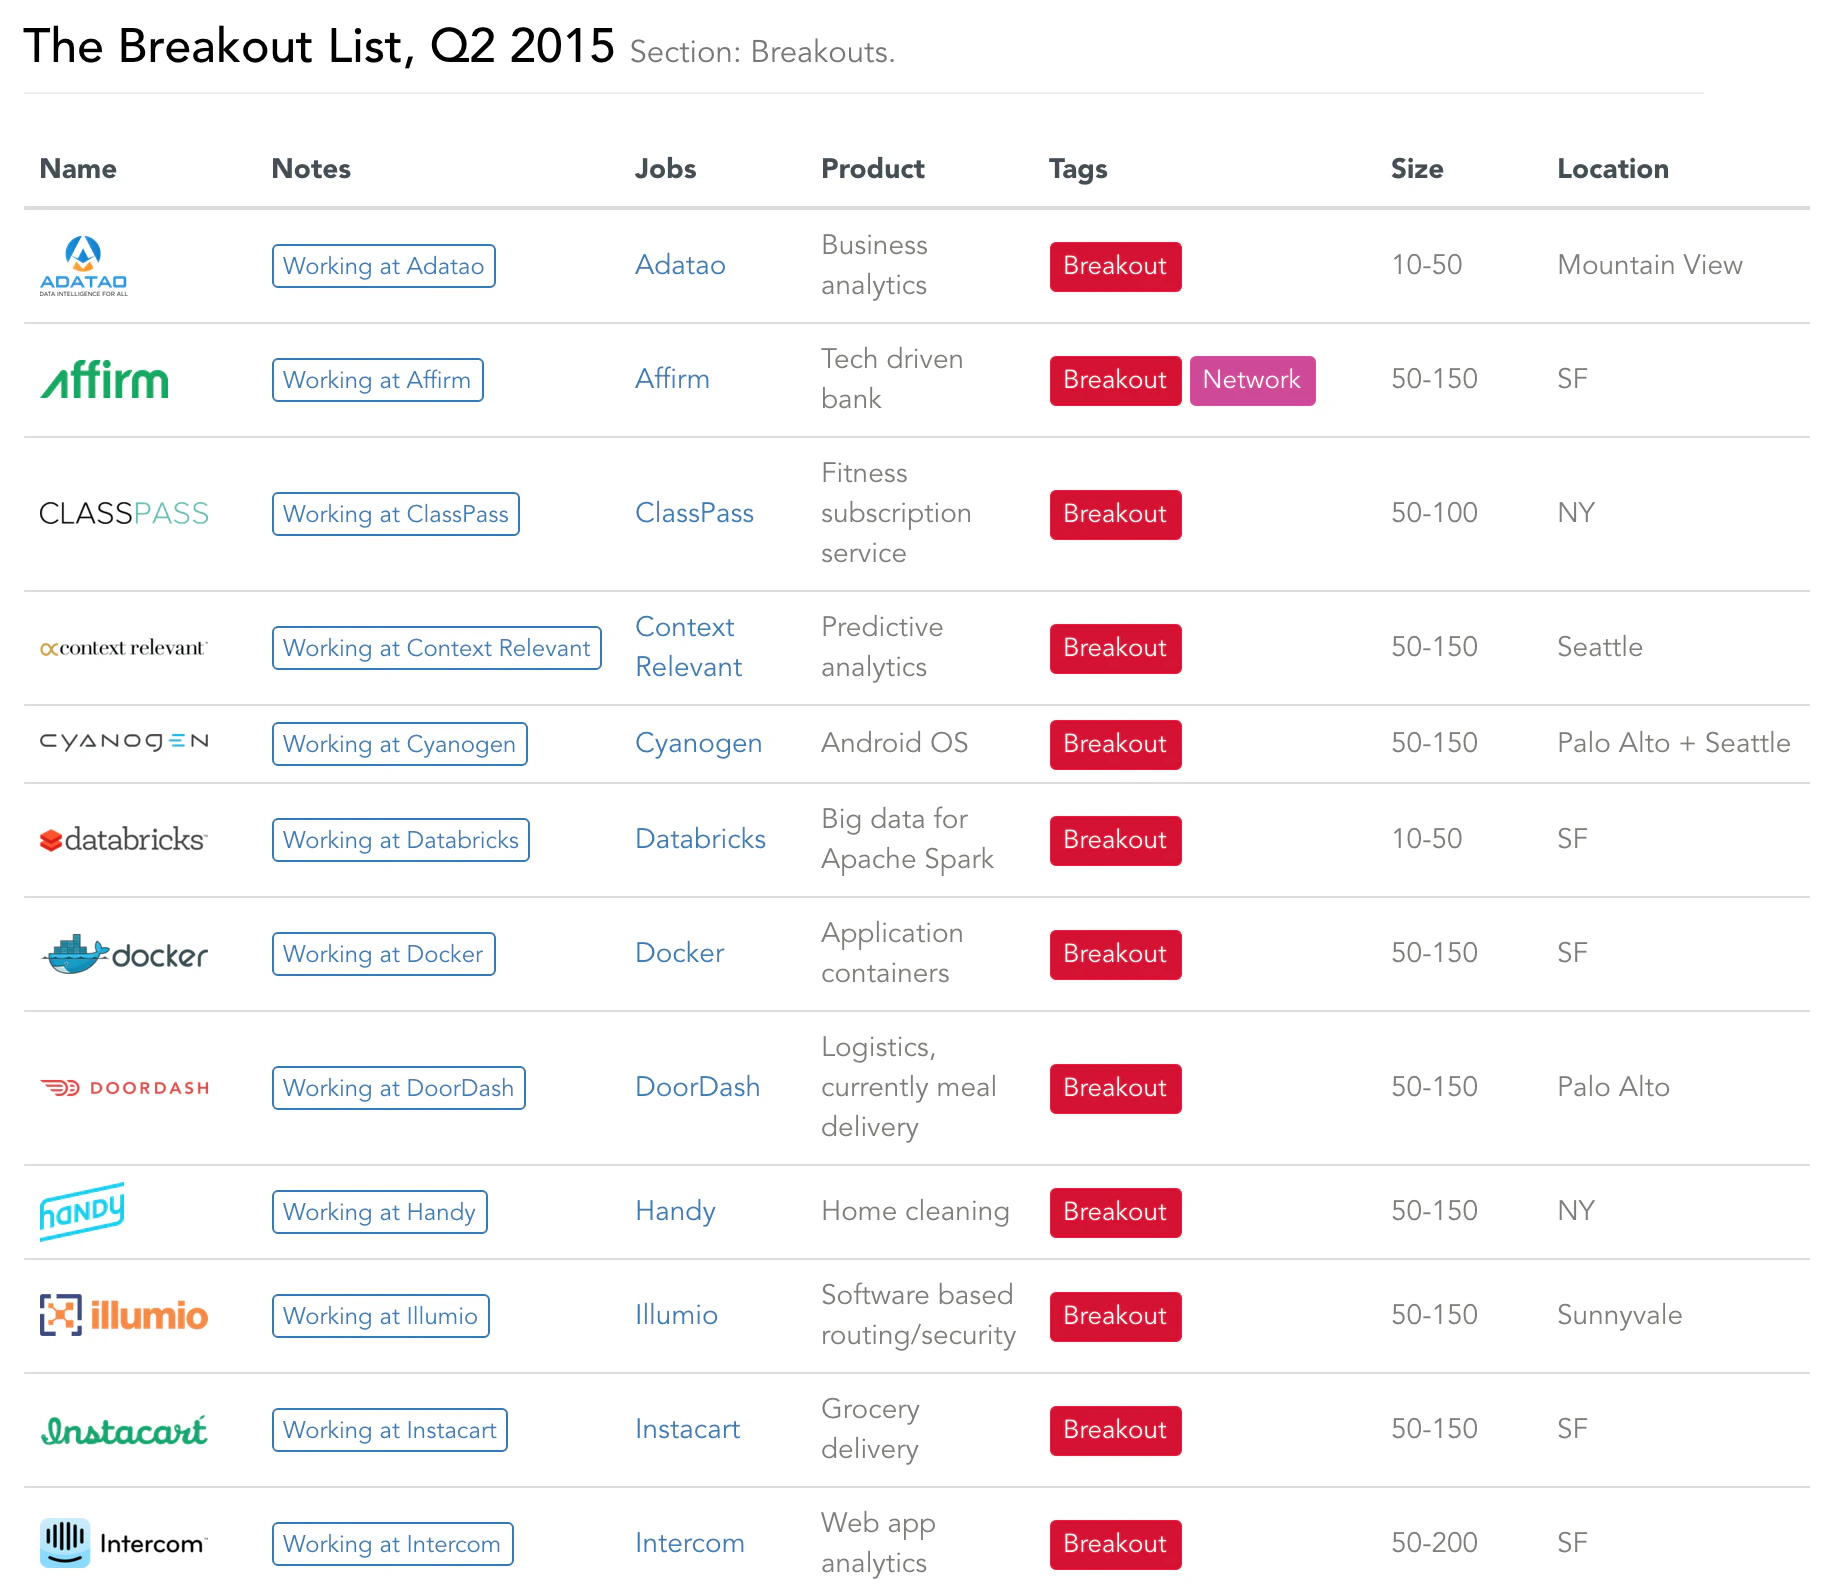Open the Databricks jobs link

[700, 839]
